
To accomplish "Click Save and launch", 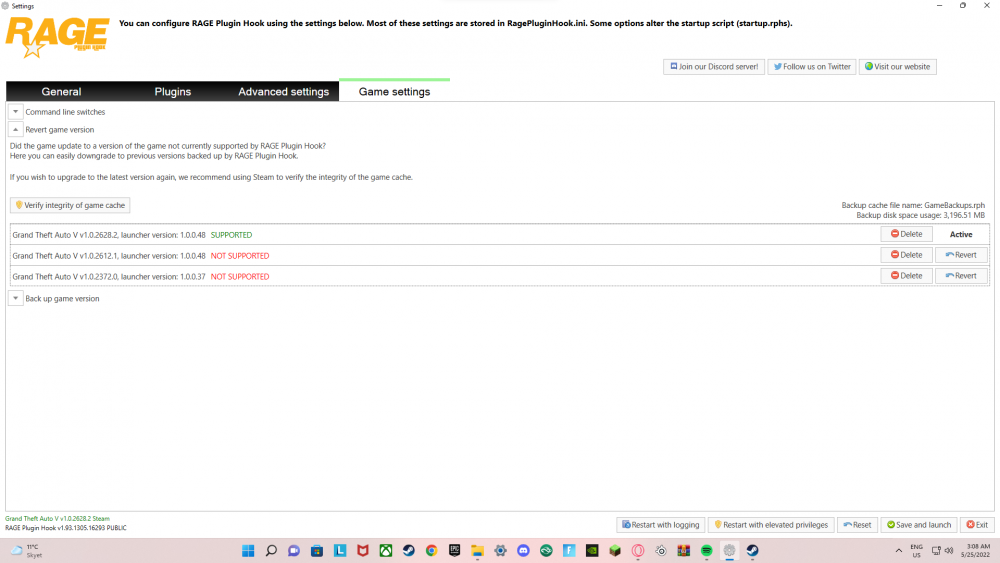I will (x=919, y=525).
